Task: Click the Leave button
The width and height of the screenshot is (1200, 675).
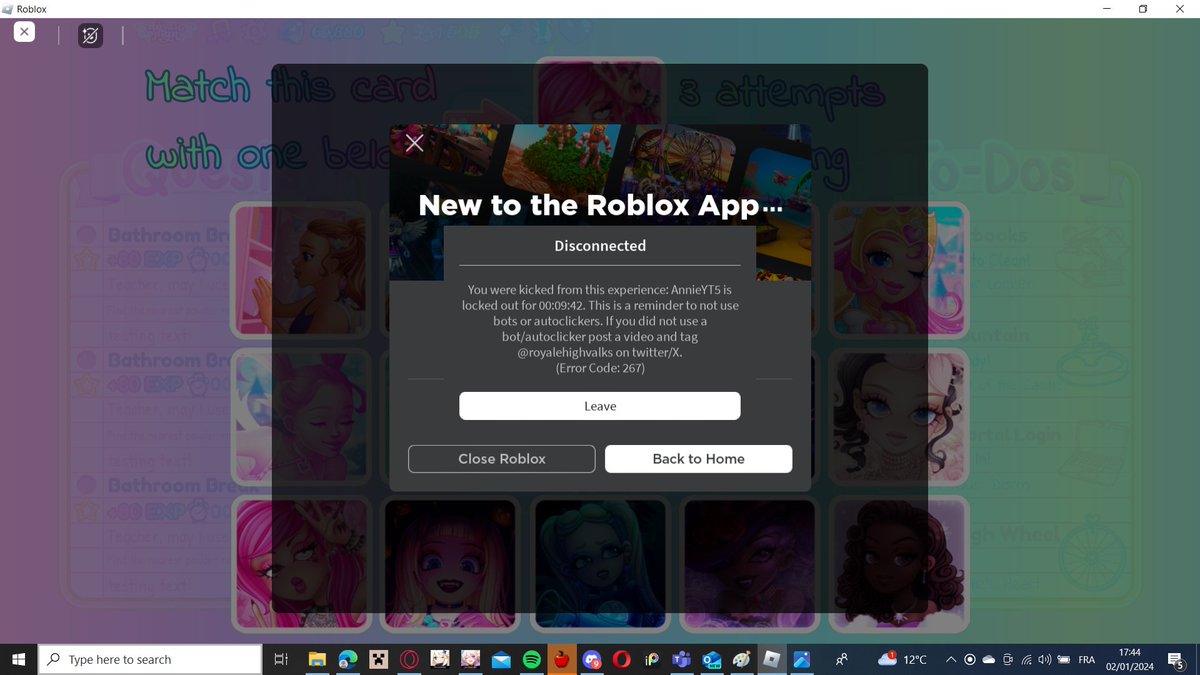Action: (600, 406)
